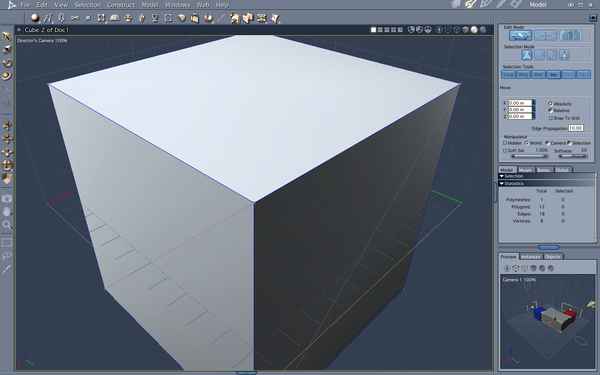The height and width of the screenshot is (375, 600).
Task: Choose the lasso selection tool in the left sidebar
Action: click(7, 256)
